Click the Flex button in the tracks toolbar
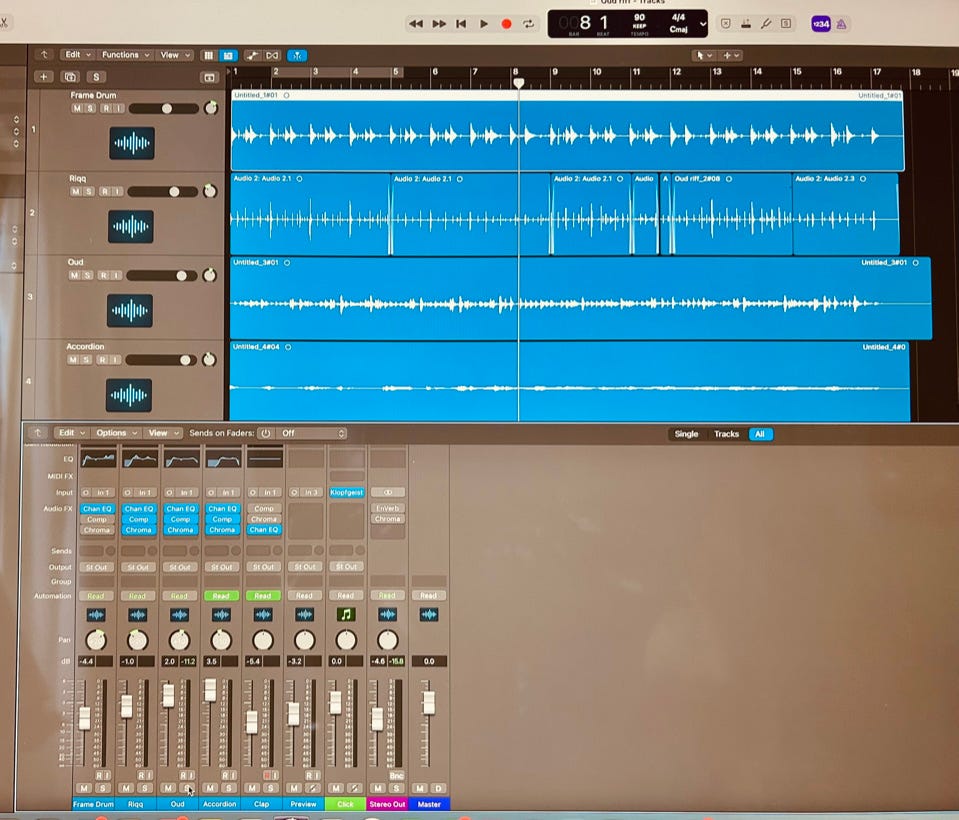This screenshot has height=820, width=959. pyautogui.click(x=272, y=56)
